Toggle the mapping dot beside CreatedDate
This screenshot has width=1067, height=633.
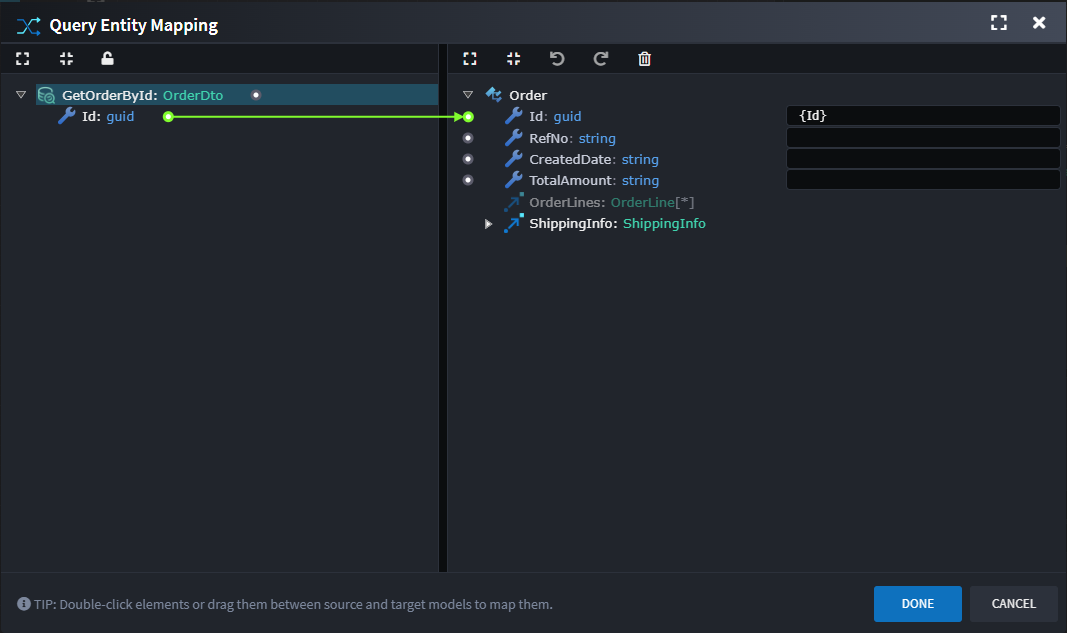pyautogui.click(x=468, y=158)
